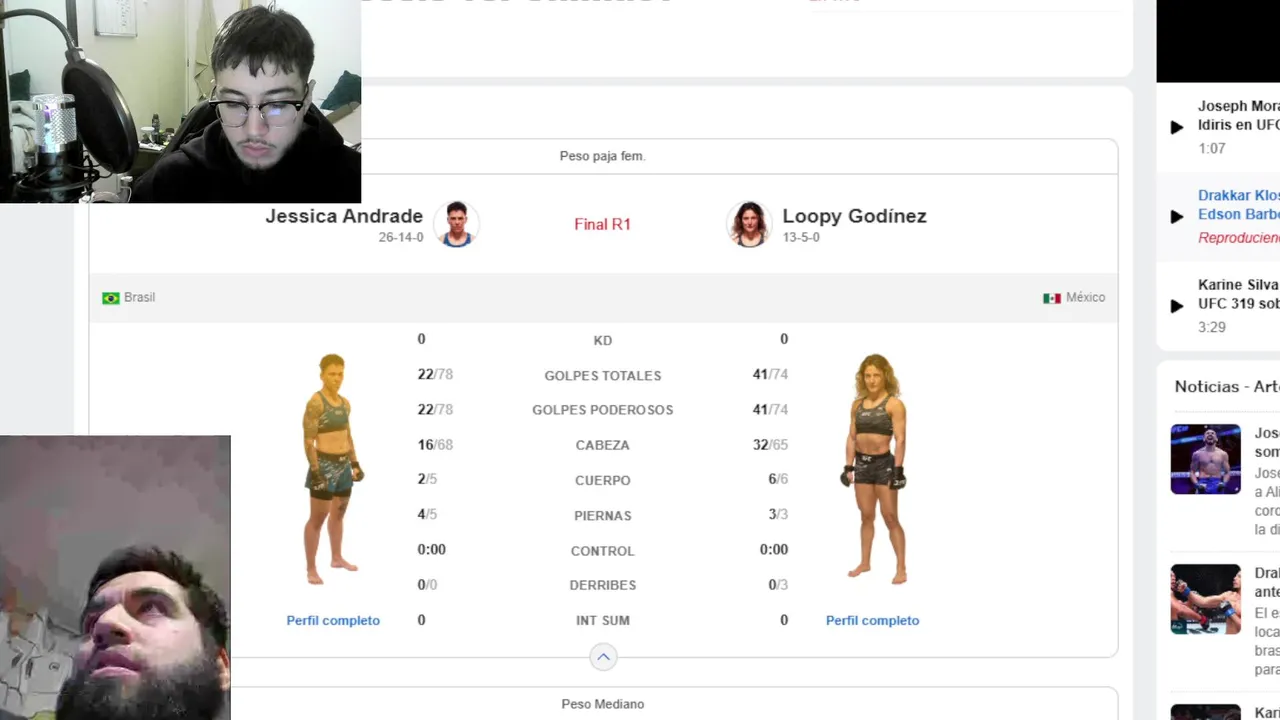The image size is (1280, 720).
Task: Click the video player at top of sidebar
Action: [1218, 41]
